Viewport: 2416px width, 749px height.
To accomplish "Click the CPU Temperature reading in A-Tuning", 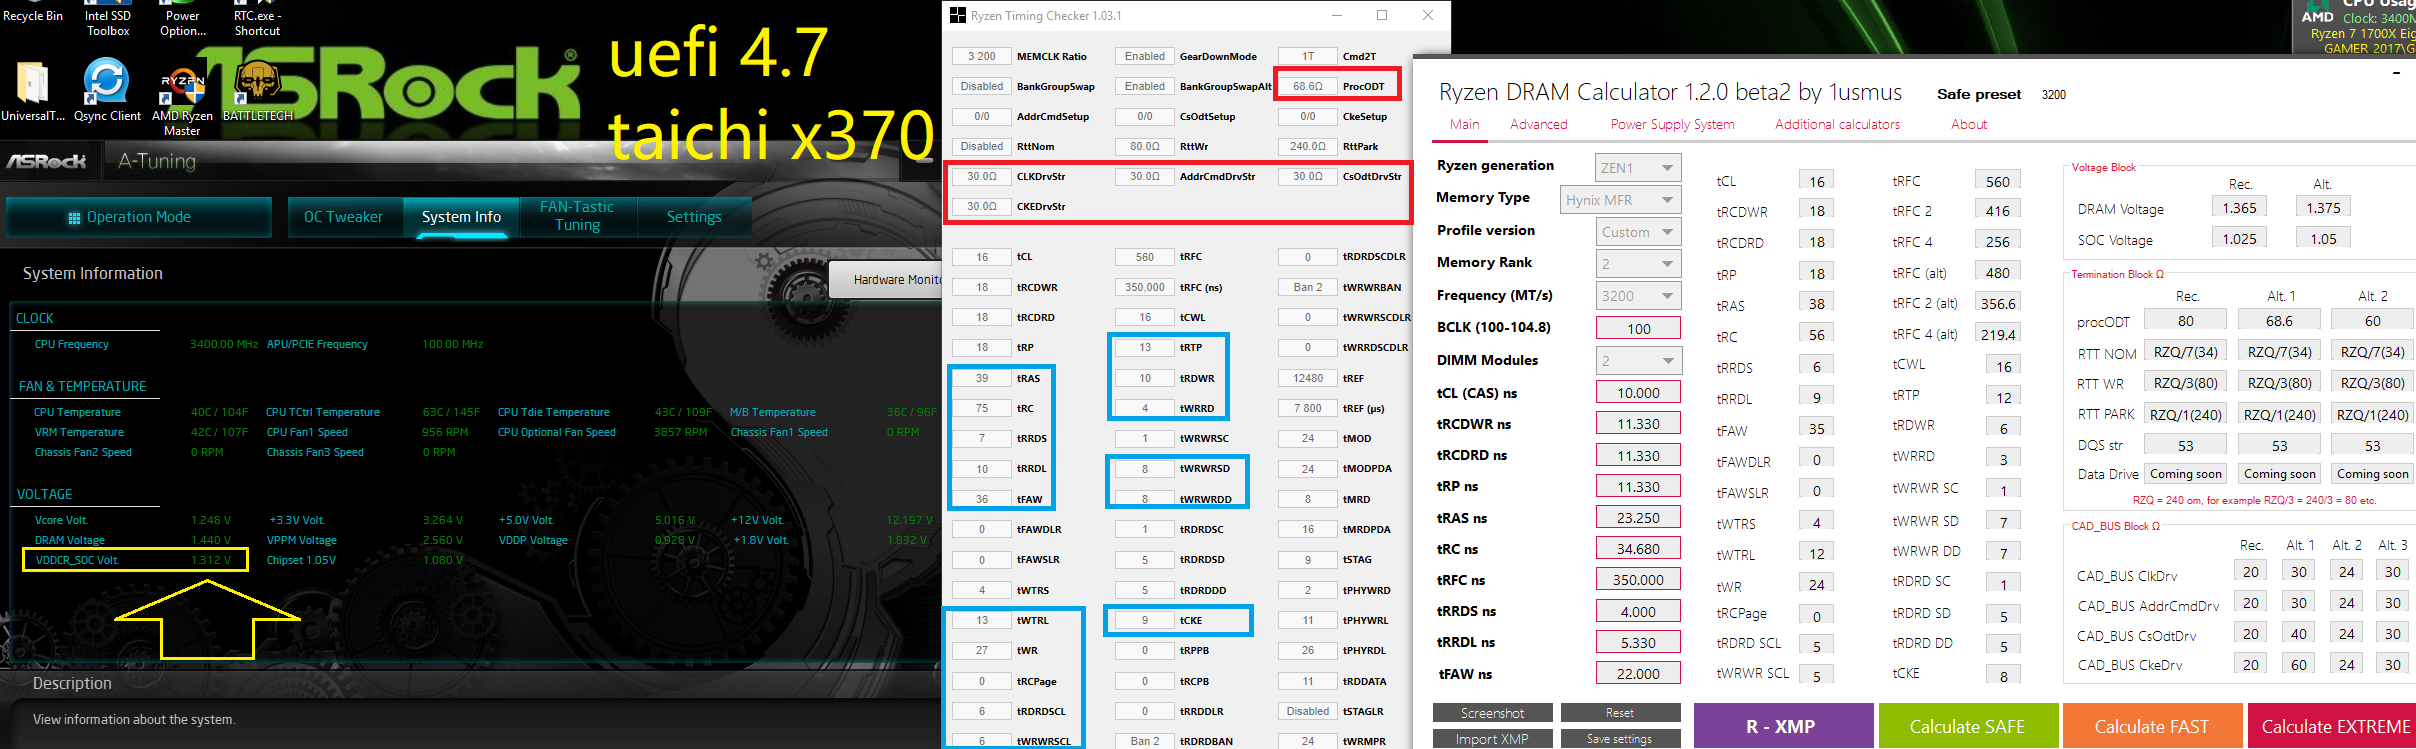I will (219, 412).
